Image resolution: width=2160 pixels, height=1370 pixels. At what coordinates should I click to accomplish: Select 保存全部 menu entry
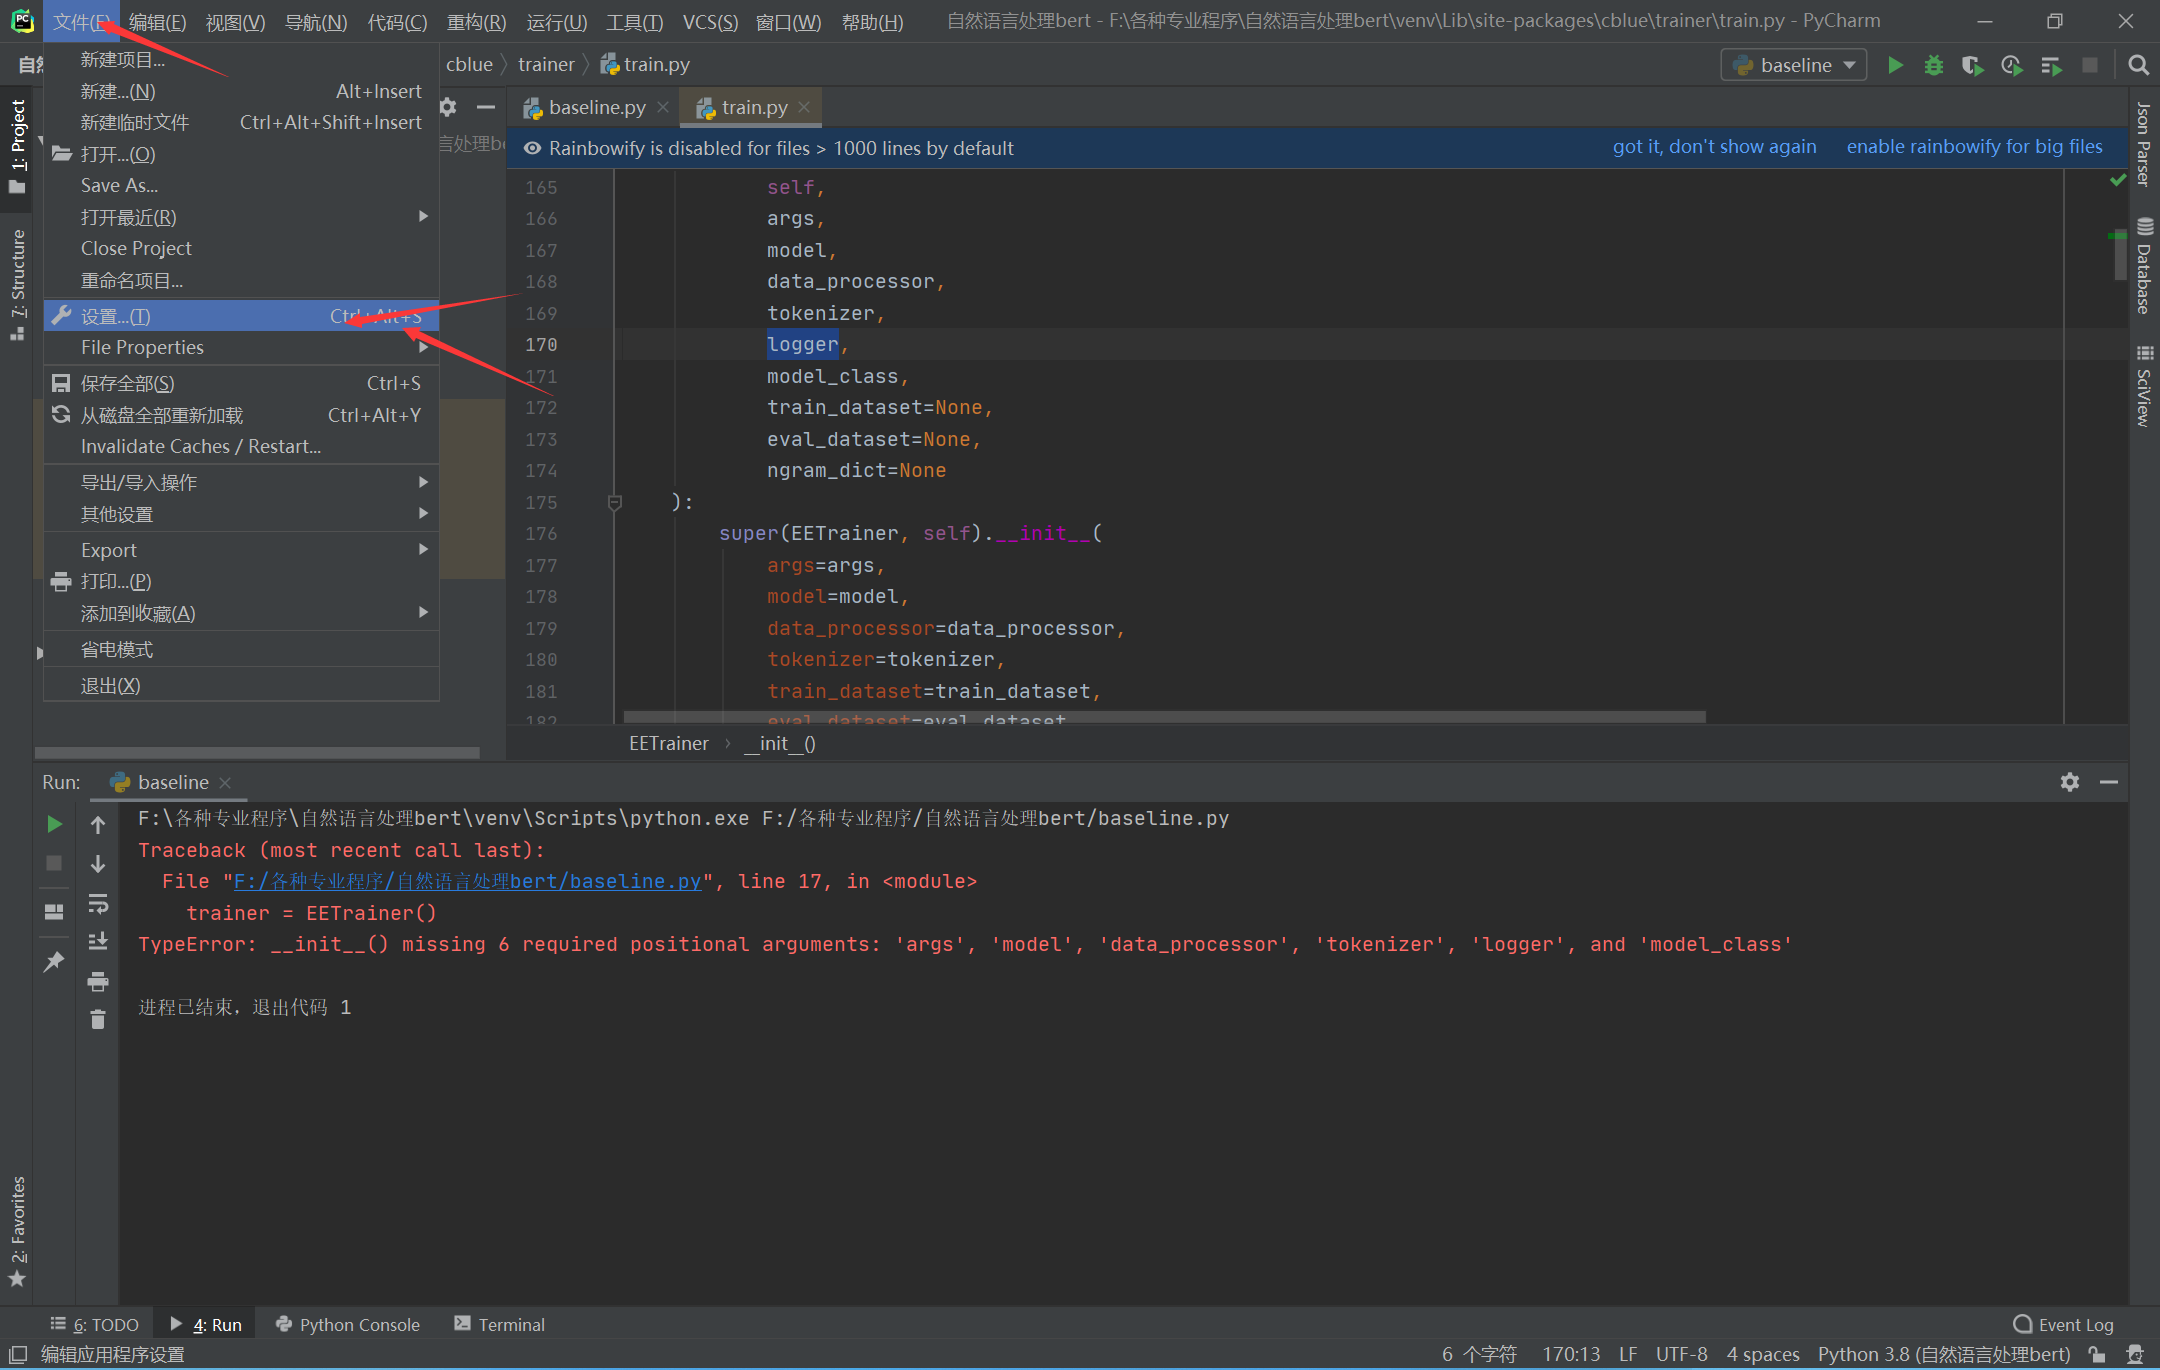(241, 383)
